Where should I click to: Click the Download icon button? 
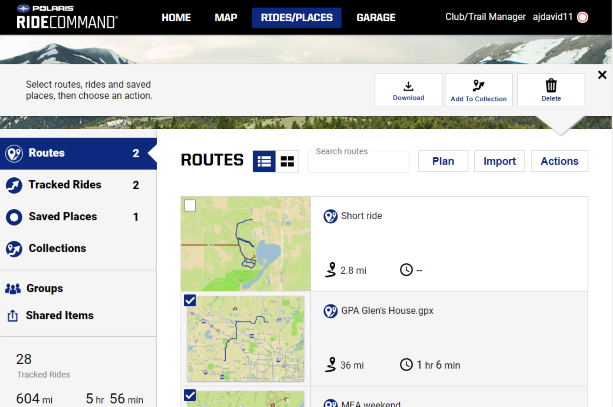pyautogui.click(x=408, y=89)
